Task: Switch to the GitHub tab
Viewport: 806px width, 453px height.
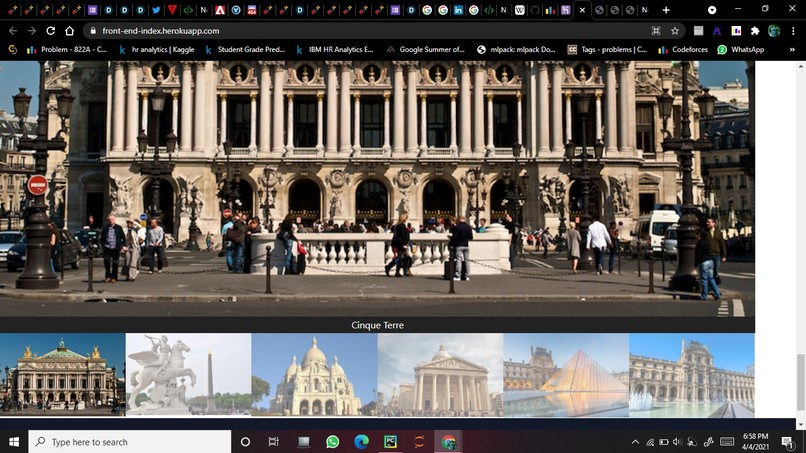Action: click(x=535, y=10)
